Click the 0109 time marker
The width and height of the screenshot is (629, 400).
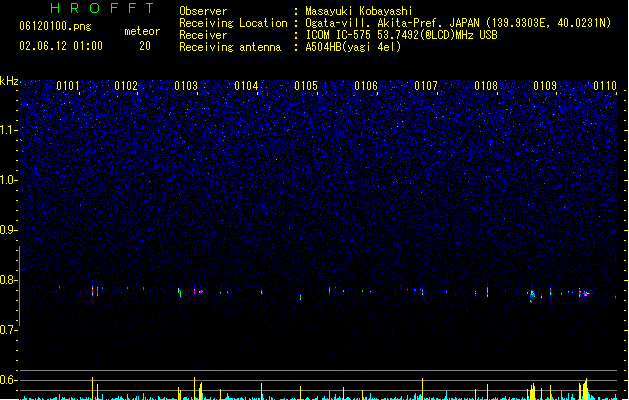[545, 86]
